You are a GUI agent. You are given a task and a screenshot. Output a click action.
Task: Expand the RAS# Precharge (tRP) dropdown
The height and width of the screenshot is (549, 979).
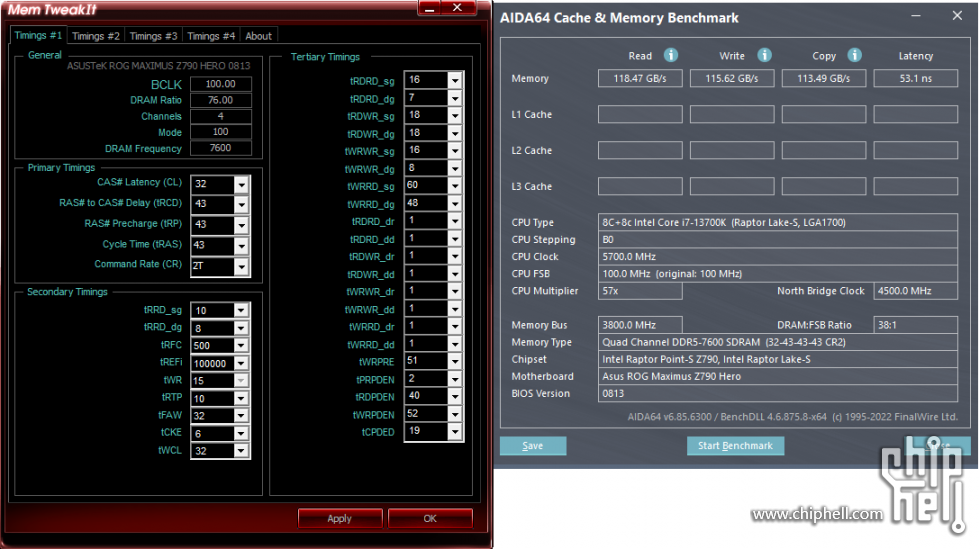tap(241, 225)
